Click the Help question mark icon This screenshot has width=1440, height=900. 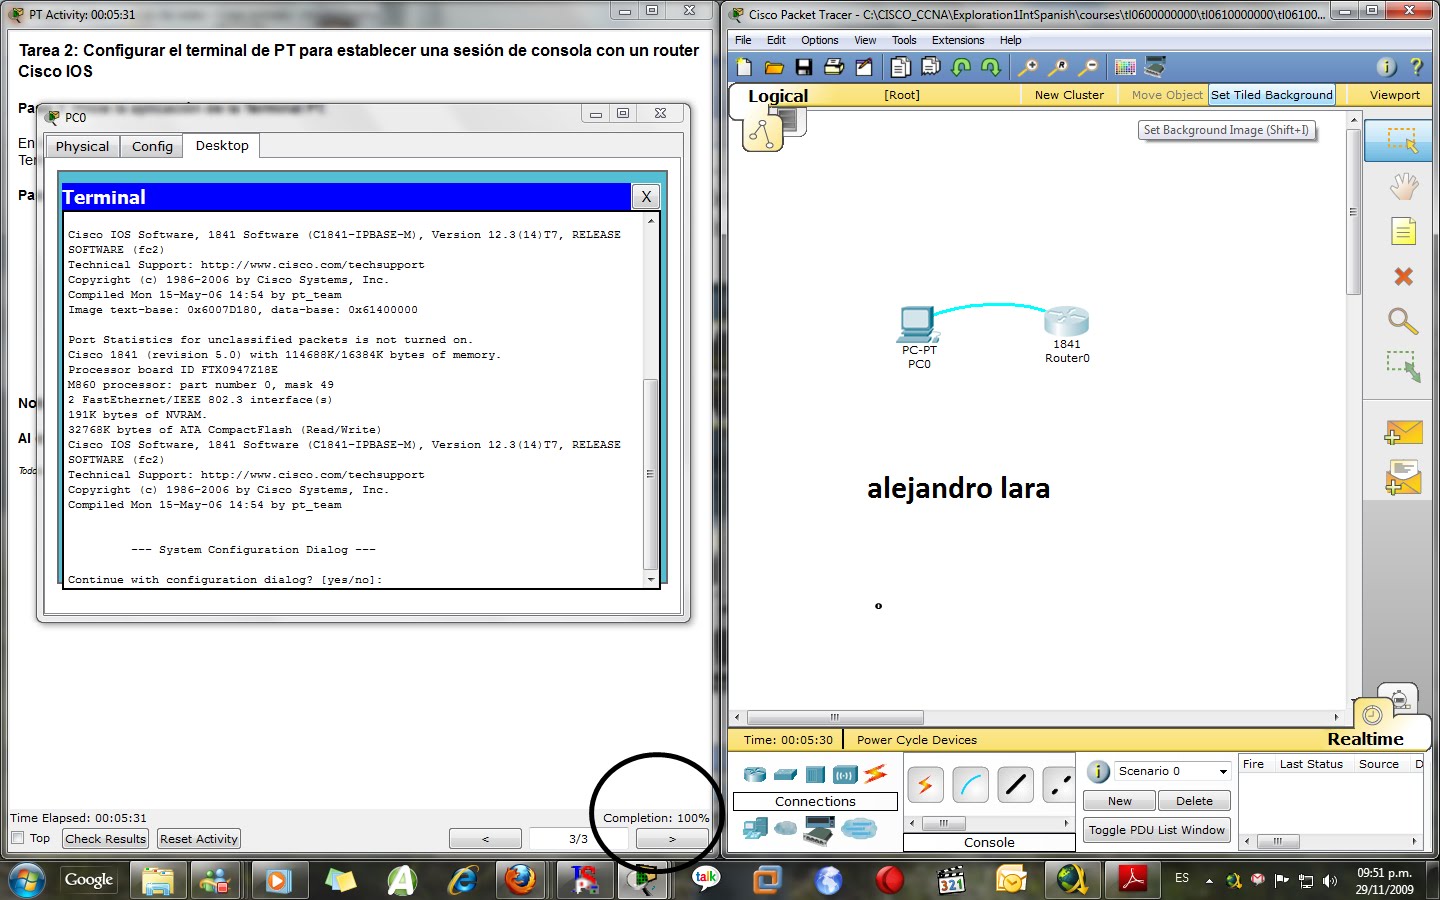pos(1416,67)
